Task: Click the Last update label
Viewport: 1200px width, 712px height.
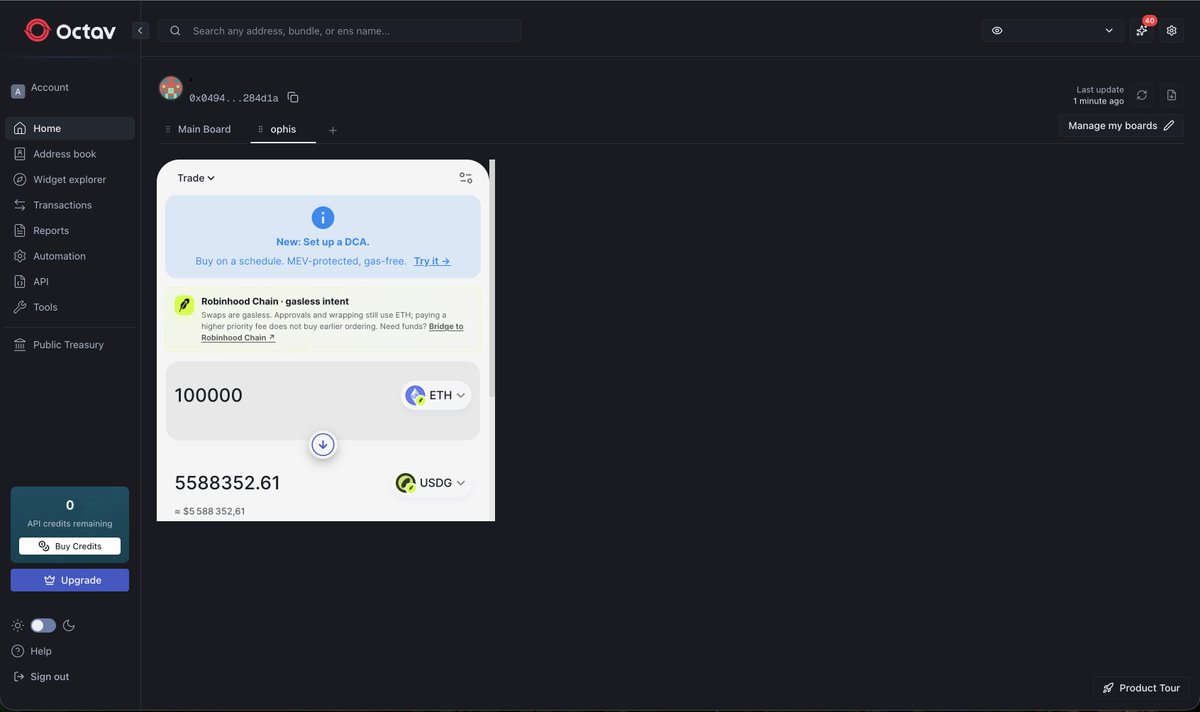Action: point(1100,90)
